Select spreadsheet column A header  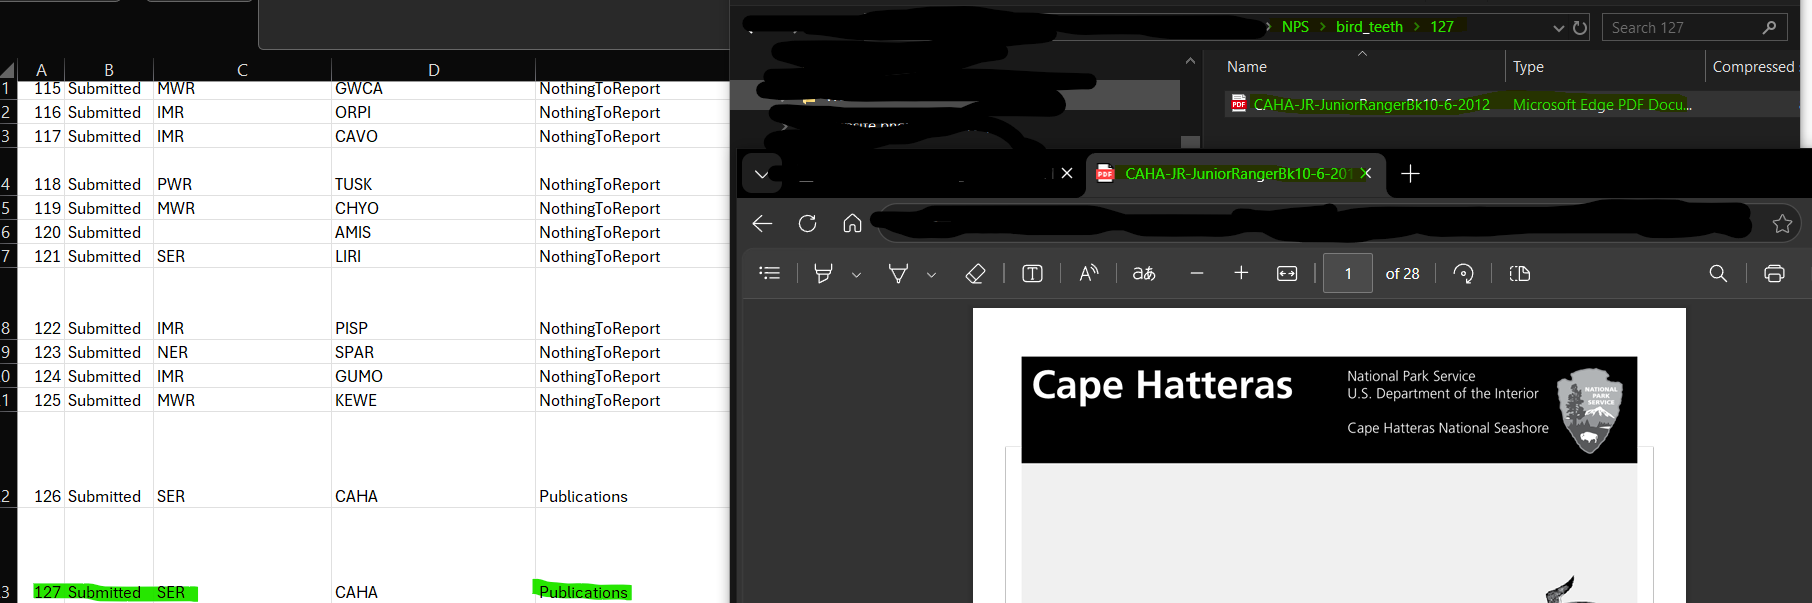click(41, 70)
